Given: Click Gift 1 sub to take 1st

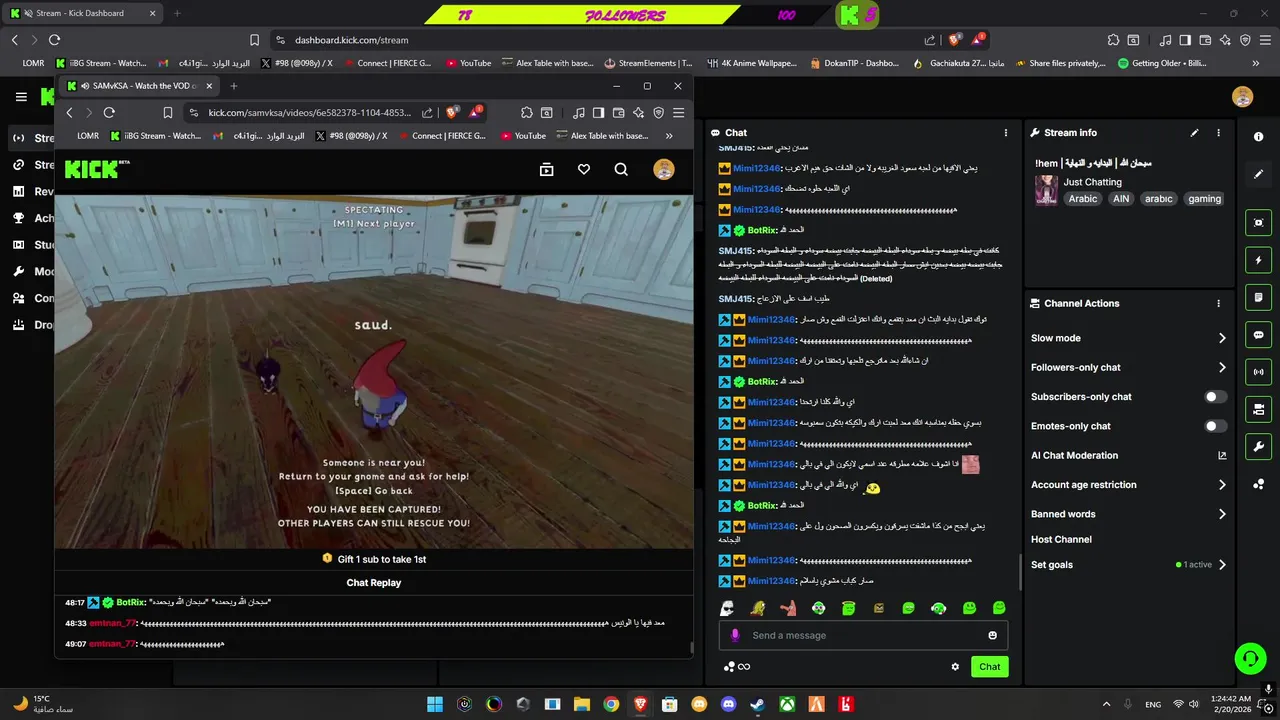Looking at the screenshot, I should point(373,559).
